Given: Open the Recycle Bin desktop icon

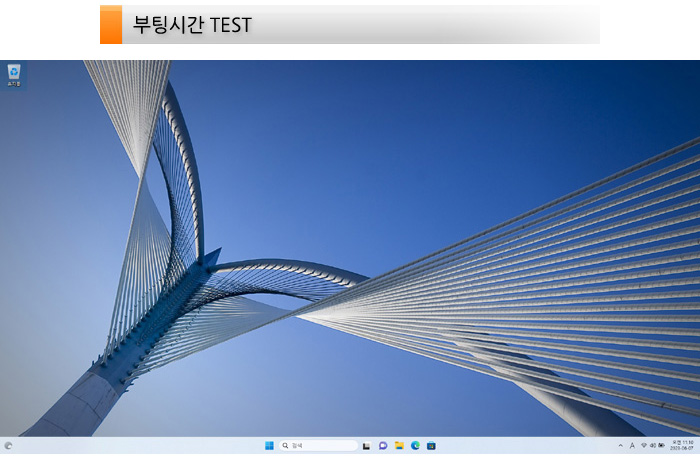Looking at the screenshot, I should click(x=14, y=73).
